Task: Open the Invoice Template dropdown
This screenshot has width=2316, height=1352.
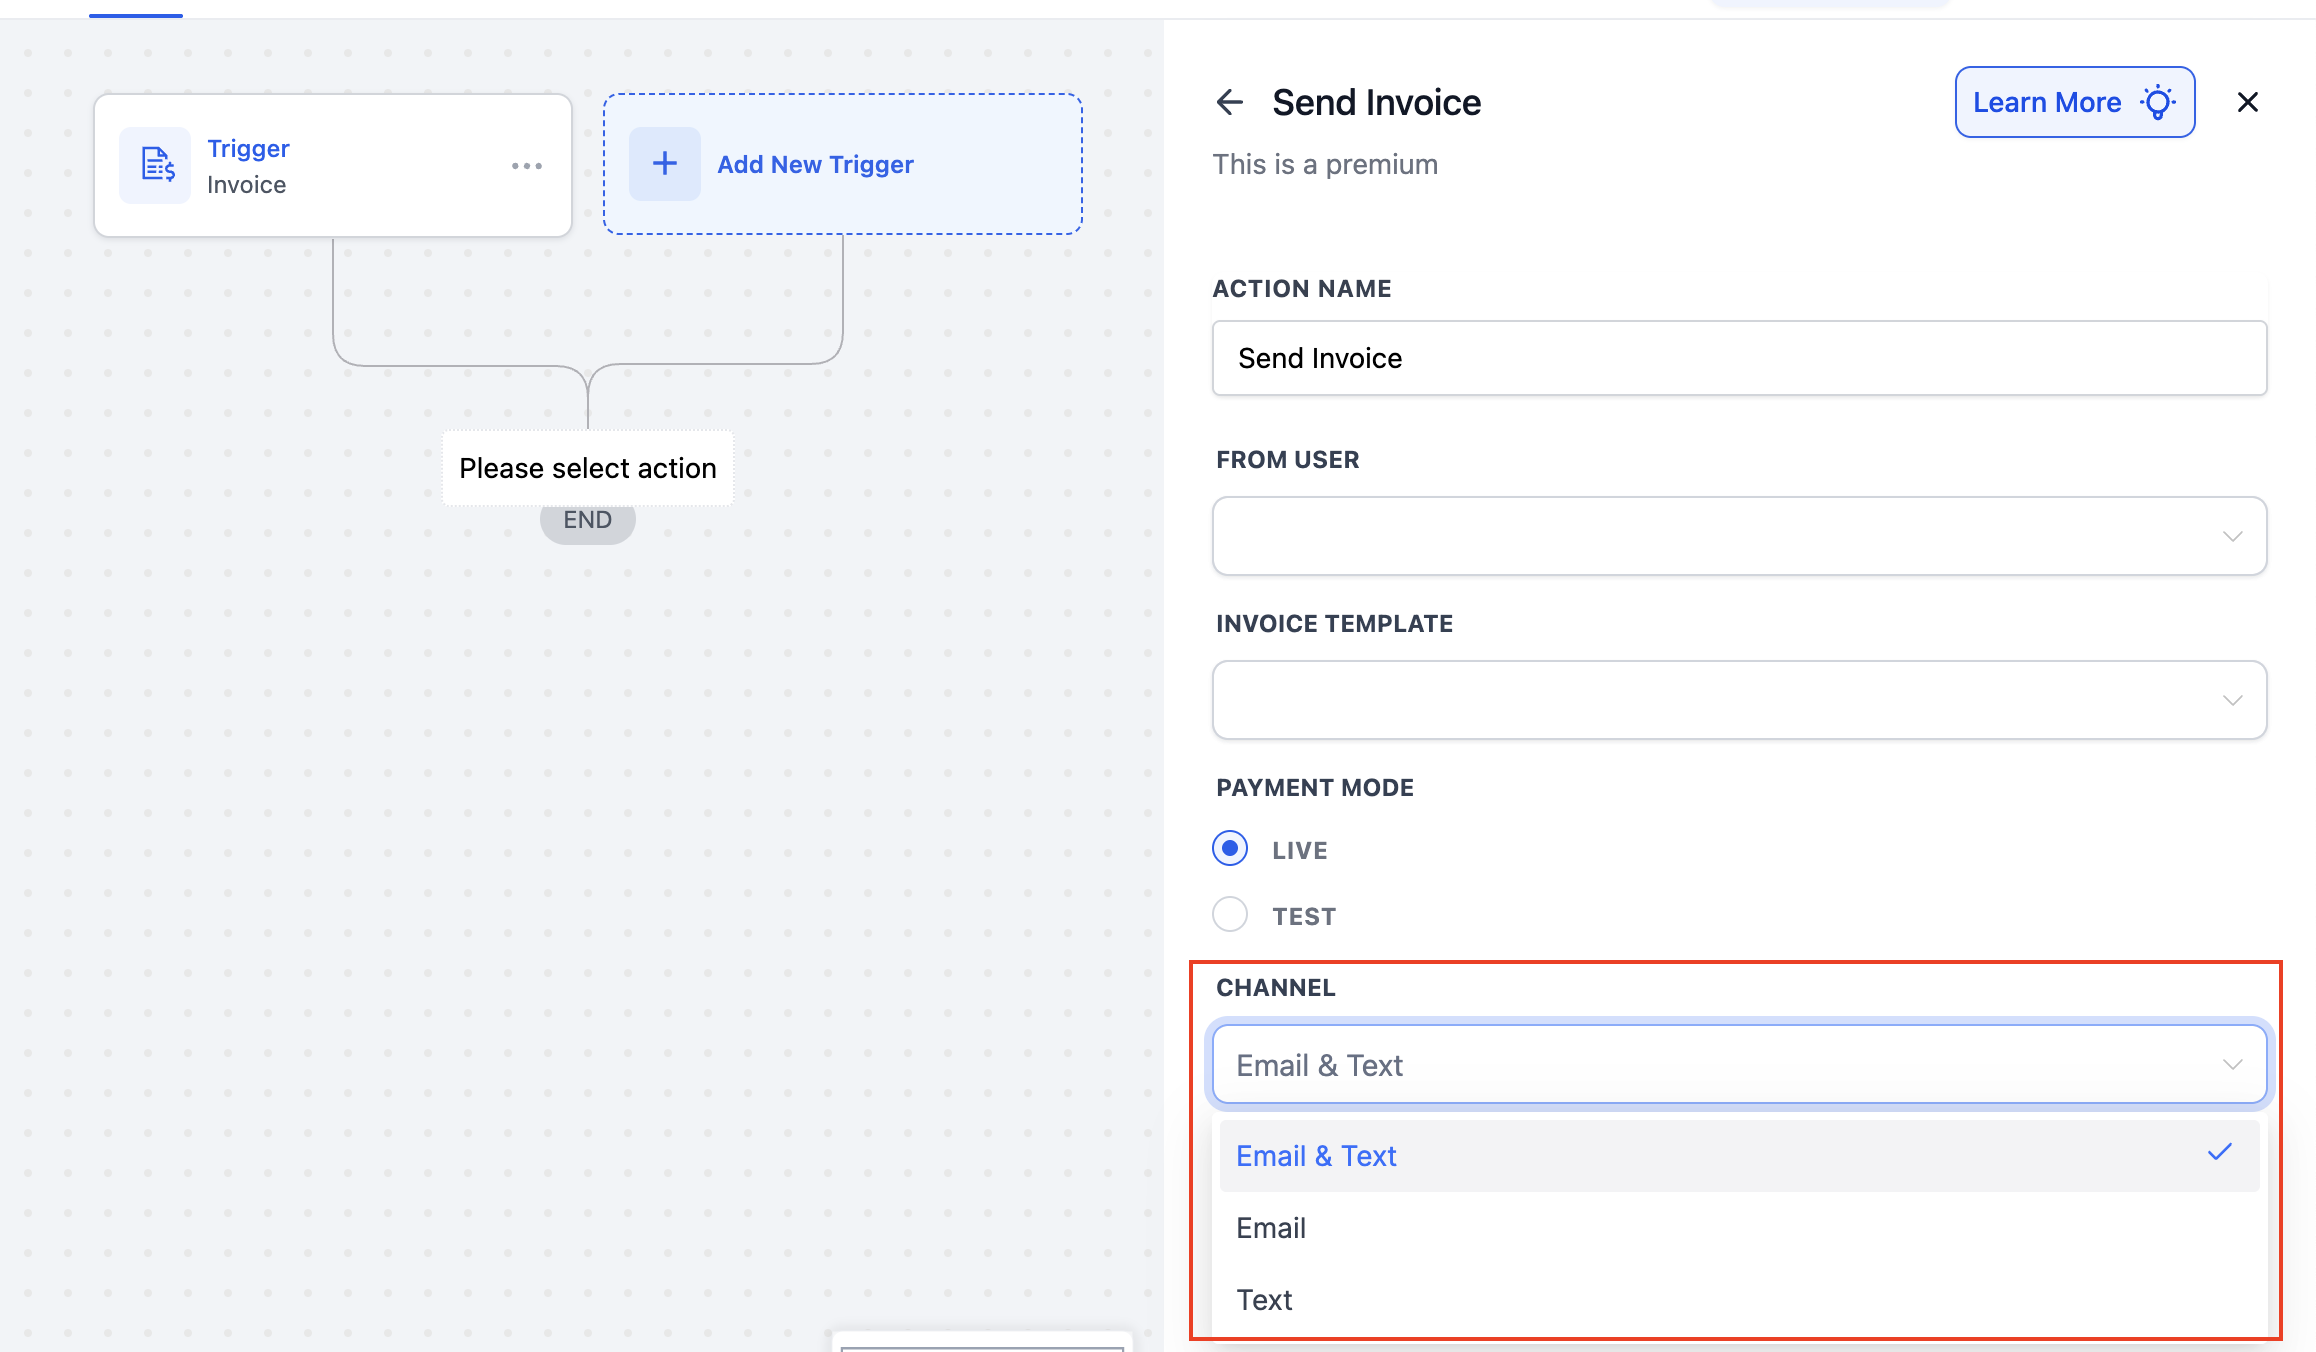Action: 1738,700
